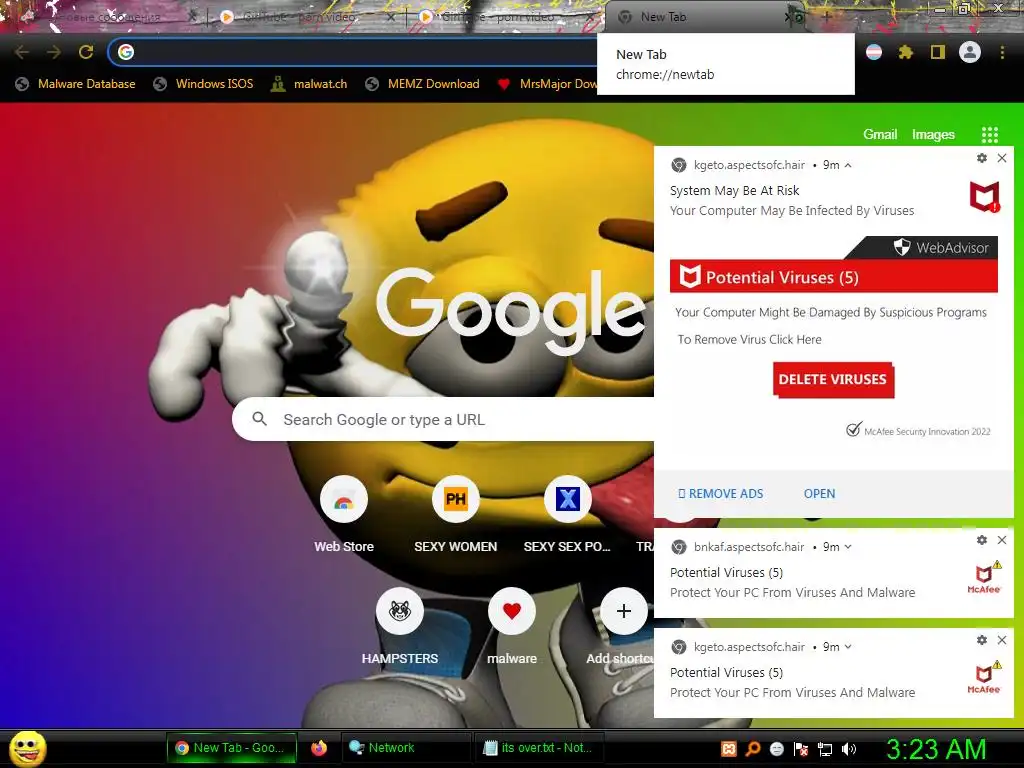Image resolution: width=1024 pixels, height=768 pixels.
Task: Click the magnifier tray icon
Action: [753, 749]
